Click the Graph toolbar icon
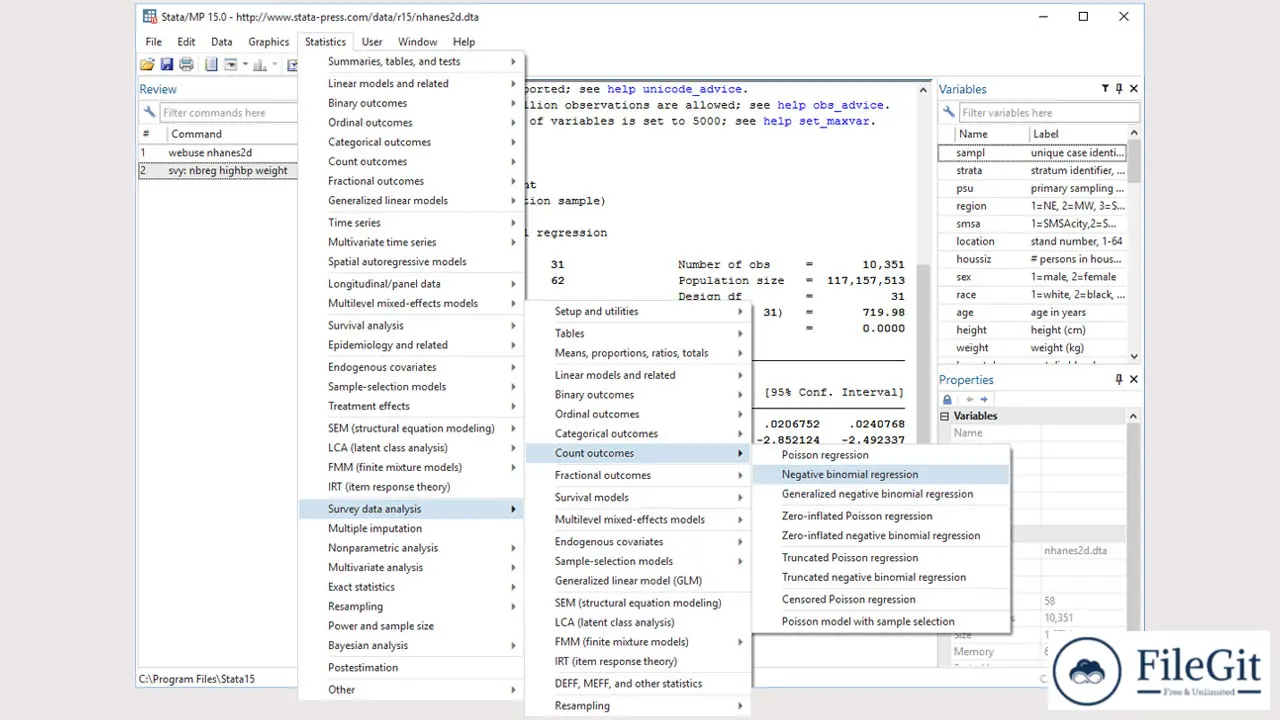 [x=260, y=65]
